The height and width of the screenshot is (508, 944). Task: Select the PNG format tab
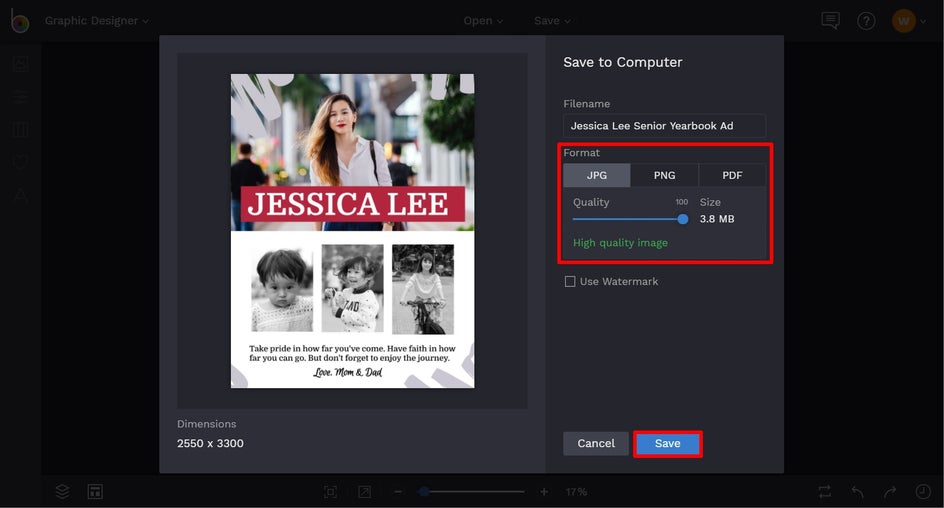tap(665, 175)
